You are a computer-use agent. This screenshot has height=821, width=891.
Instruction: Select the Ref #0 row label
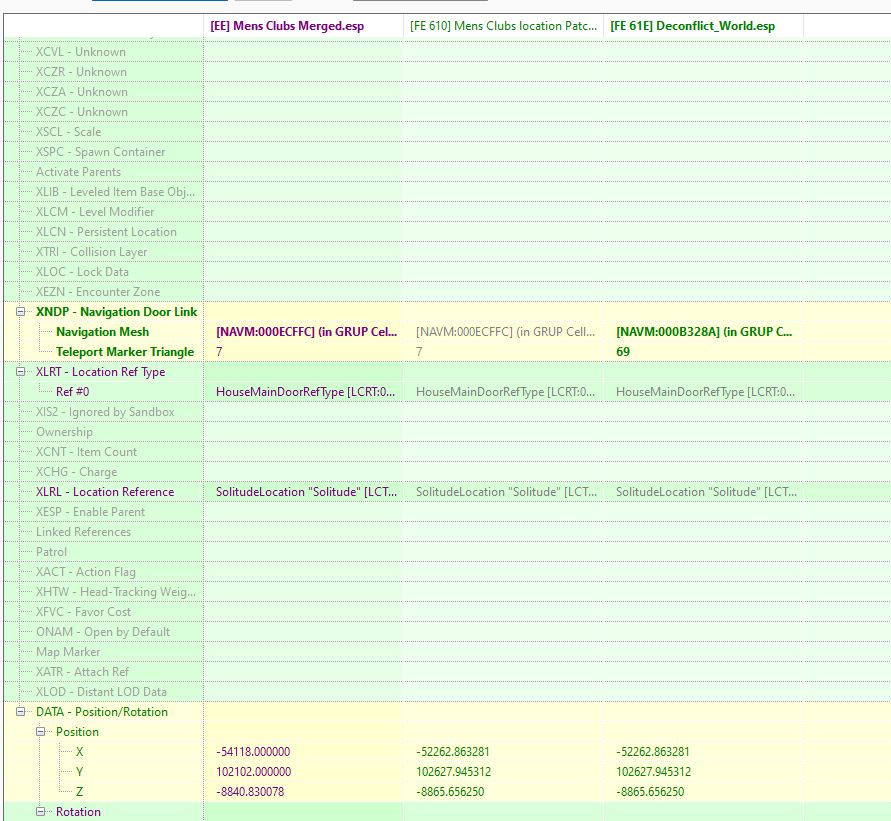(73, 392)
